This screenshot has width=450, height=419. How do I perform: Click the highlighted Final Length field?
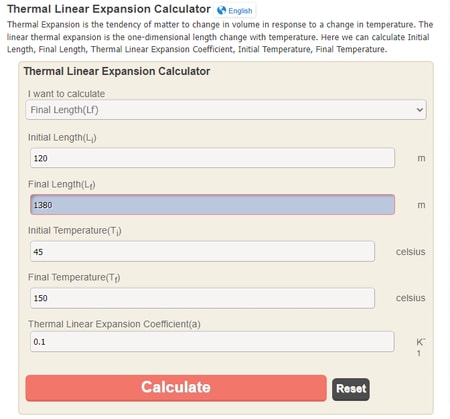pos(212,205)
